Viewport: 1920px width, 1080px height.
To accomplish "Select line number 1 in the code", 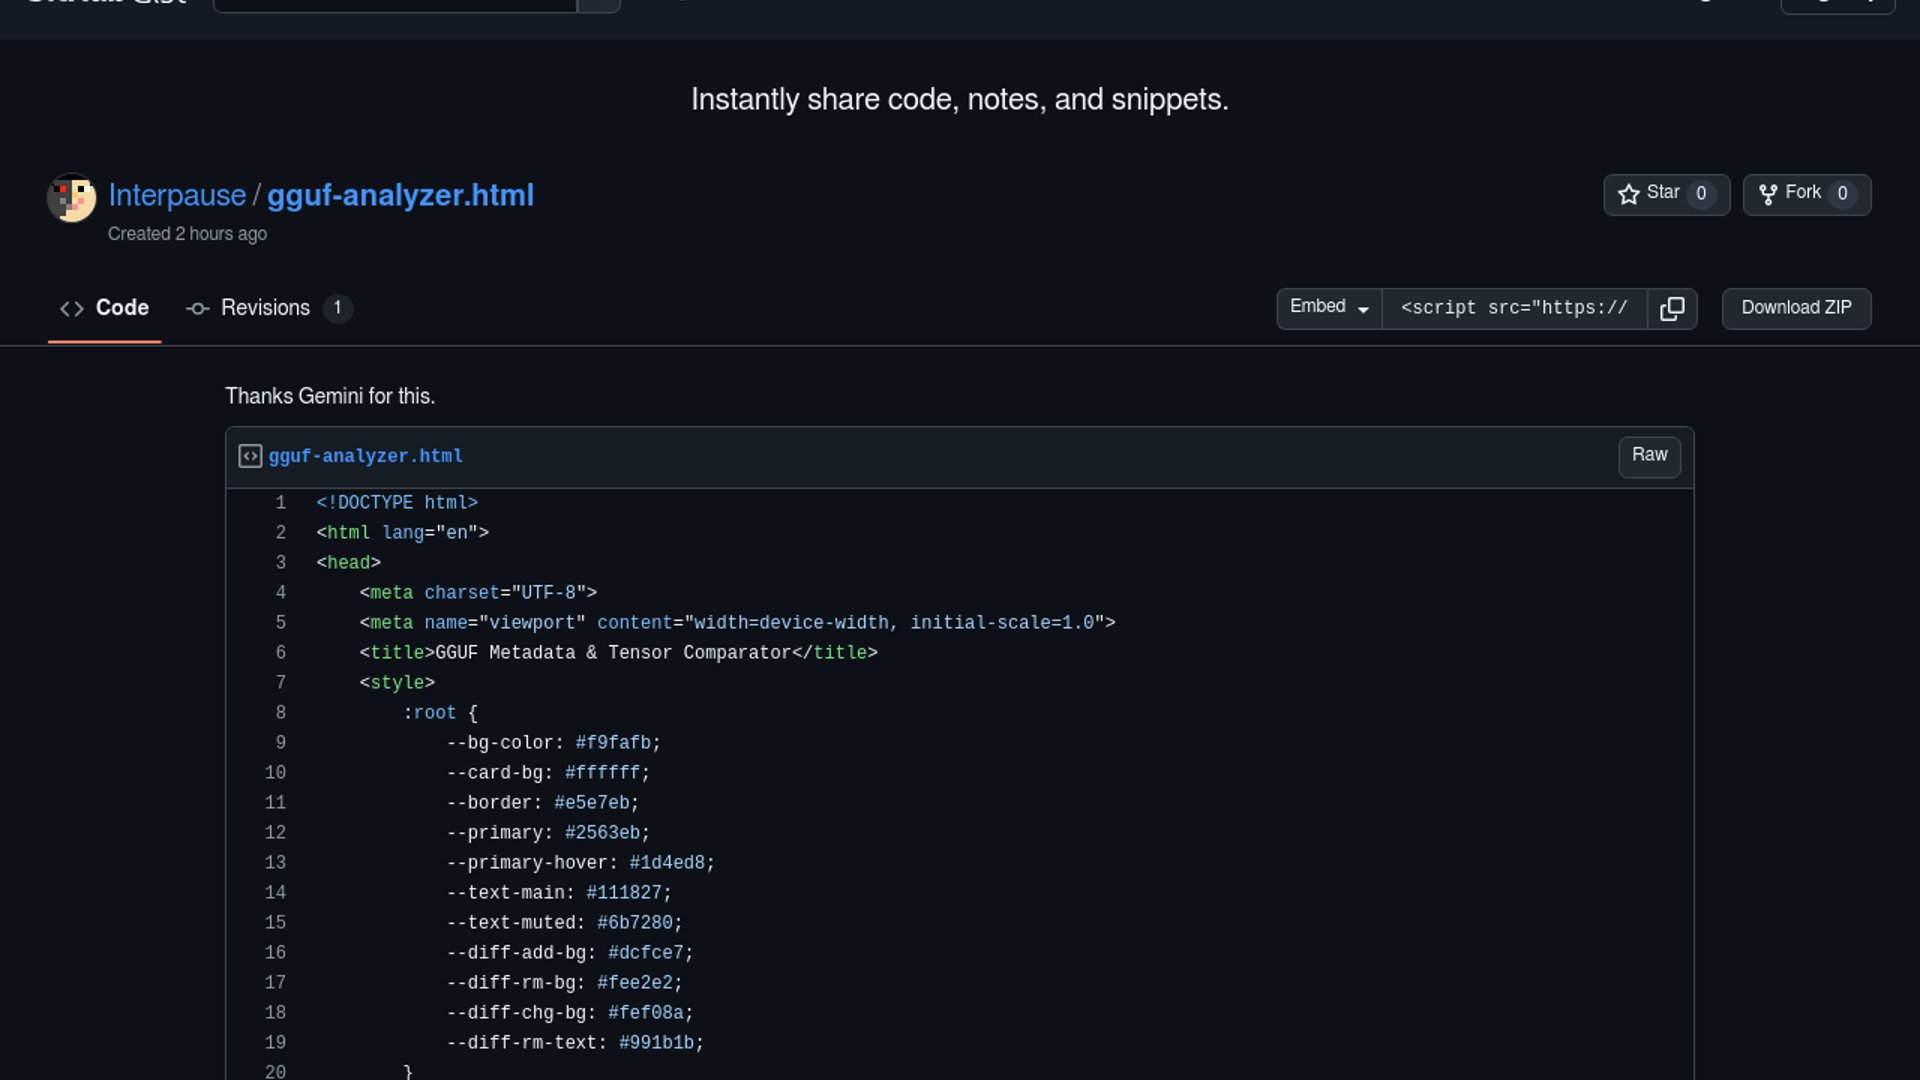I will click(x=281, y=503).
